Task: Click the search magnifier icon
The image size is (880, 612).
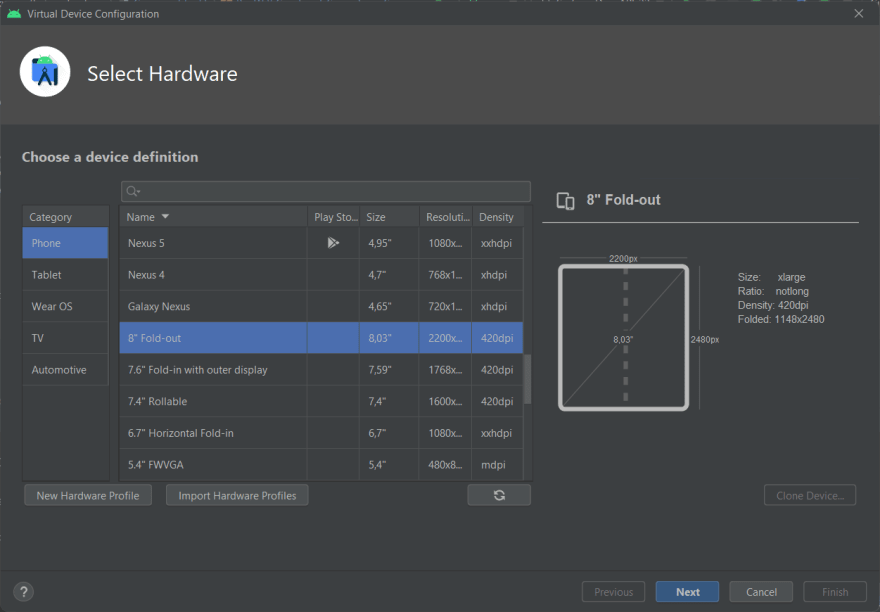Action: point(132,191)
